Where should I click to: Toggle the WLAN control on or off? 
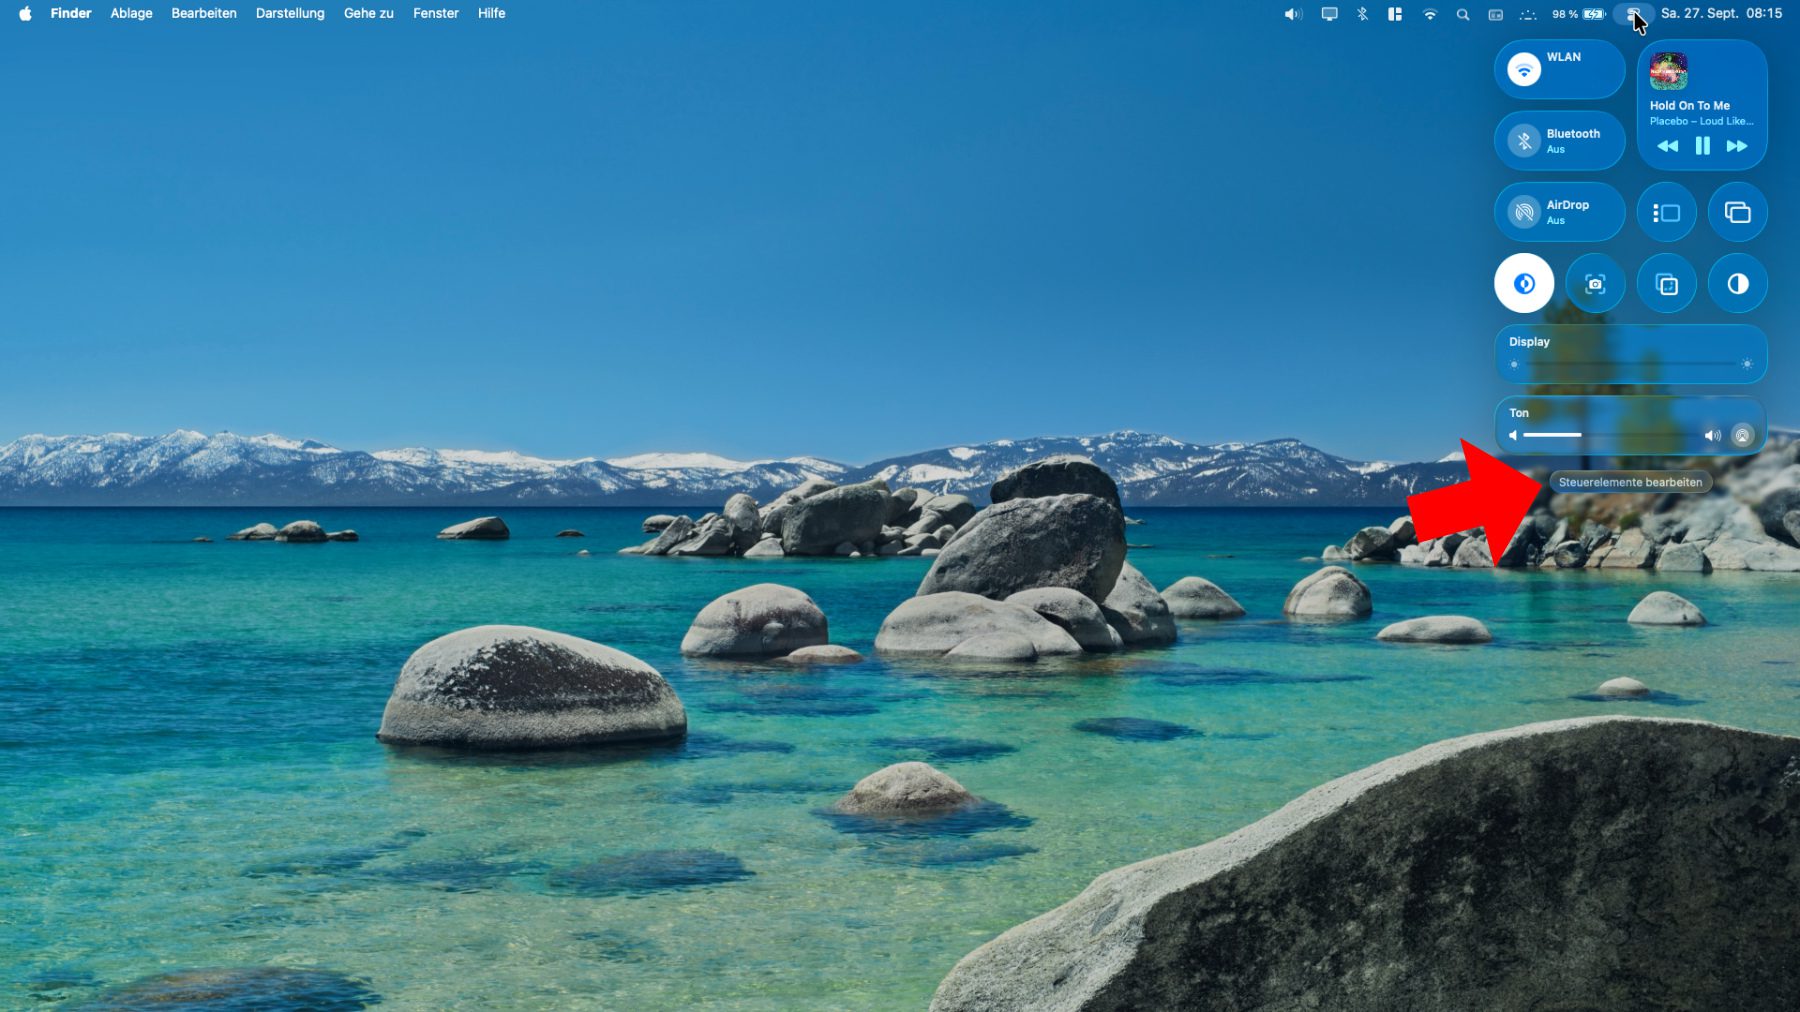coord(1524,70)
